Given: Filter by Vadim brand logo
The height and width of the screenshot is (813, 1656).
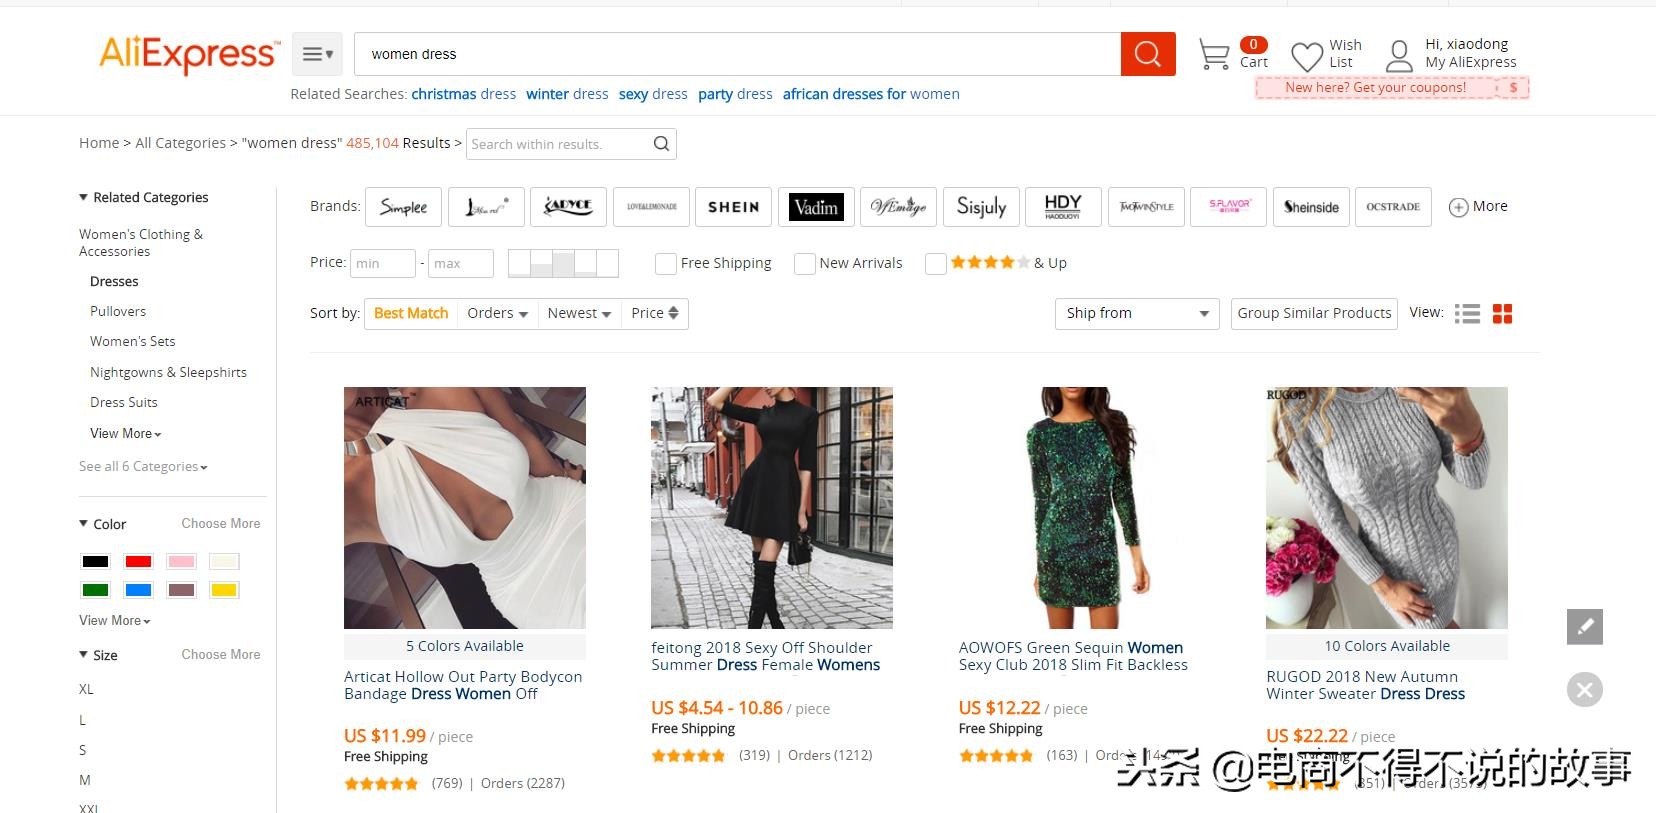Looking at the screenshot, I should [x=816, y=207].
